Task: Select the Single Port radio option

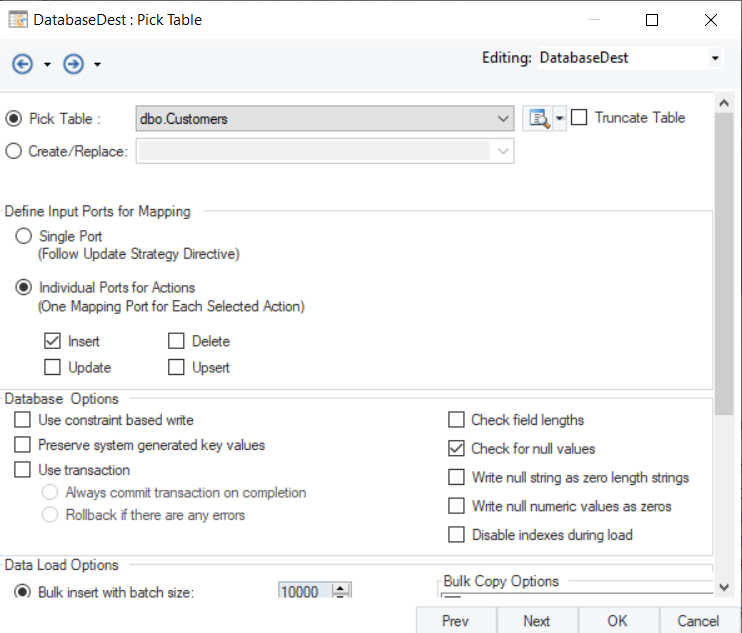Action: (23, 236)
